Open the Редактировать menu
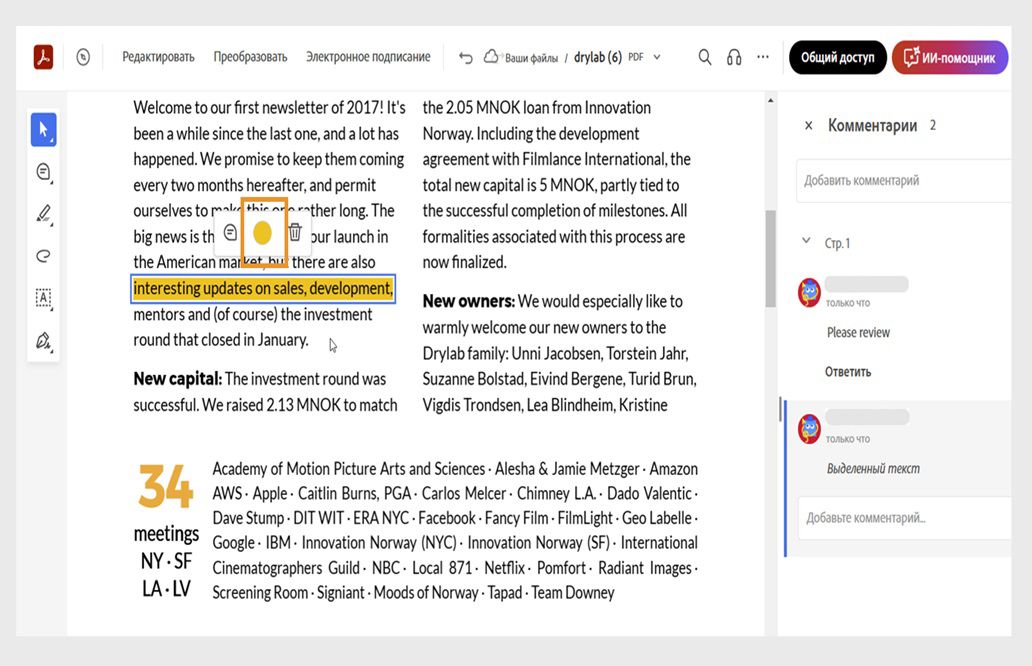This screenshot has width=1032, height=666. coord(158,57)
